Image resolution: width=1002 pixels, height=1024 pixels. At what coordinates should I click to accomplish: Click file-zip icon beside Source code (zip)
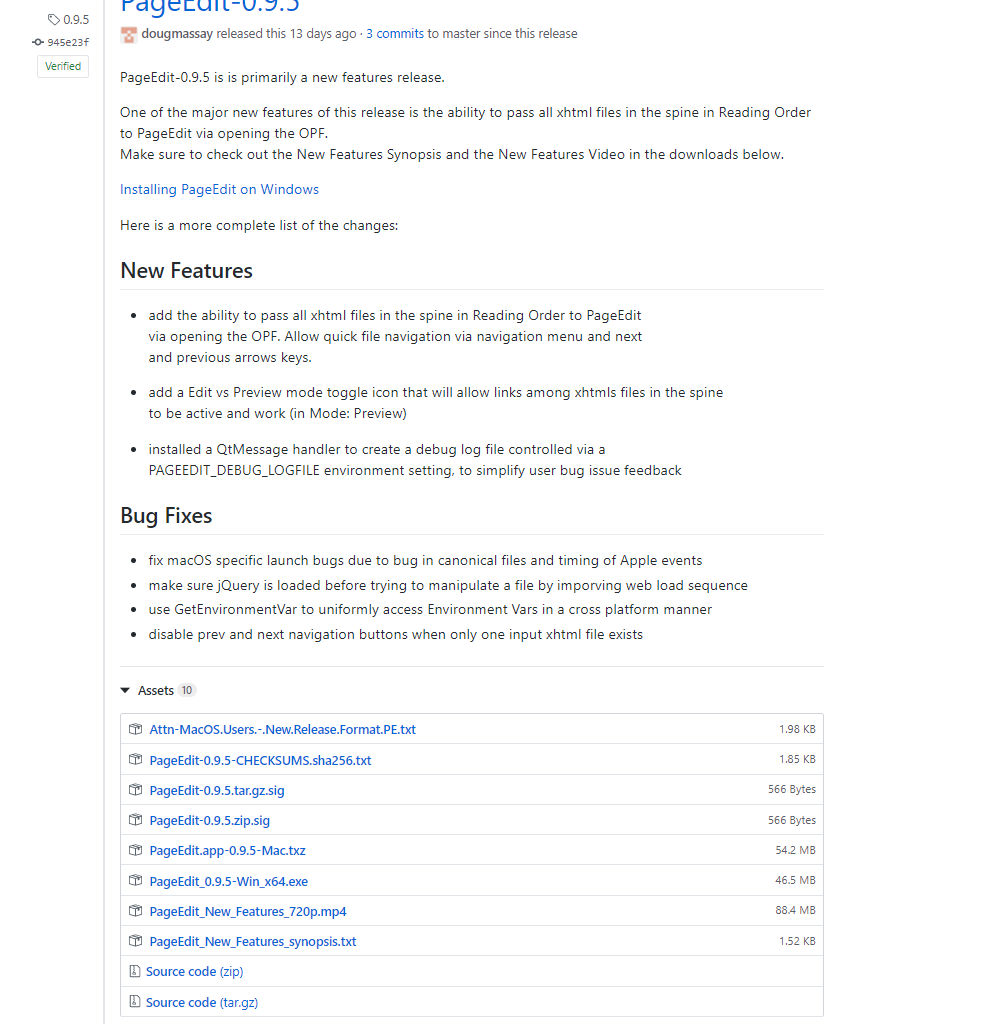tap(134, 971)
